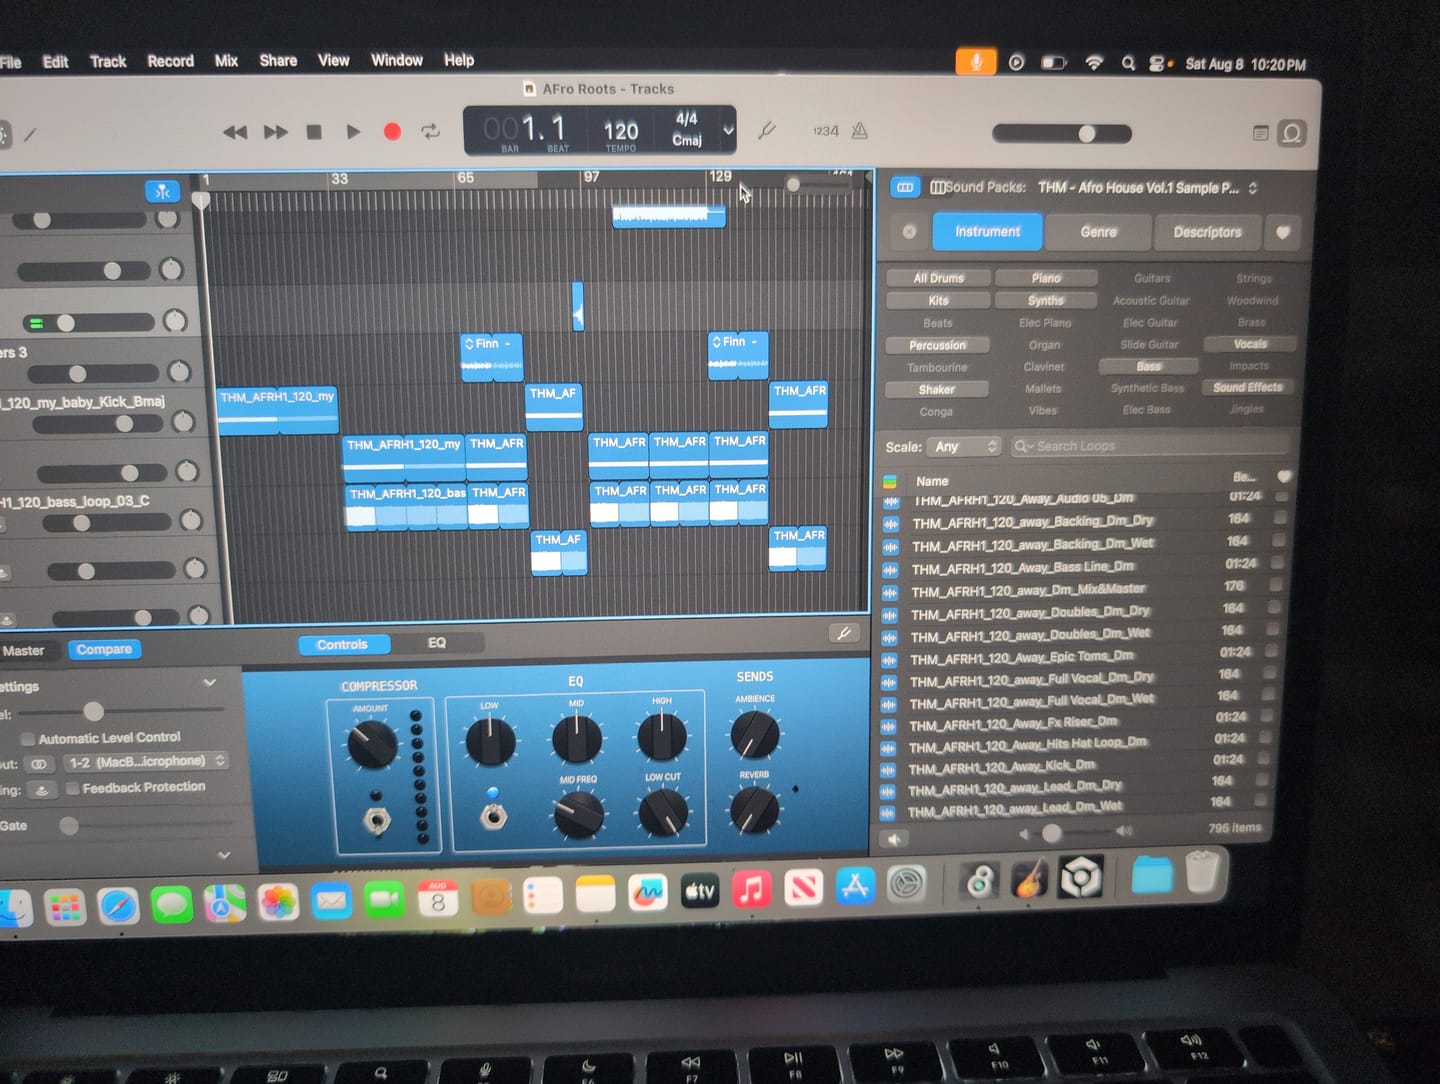1440x1084 pixels.
Task: Click the loop types color icon beside Name
Action: point(890,481)
